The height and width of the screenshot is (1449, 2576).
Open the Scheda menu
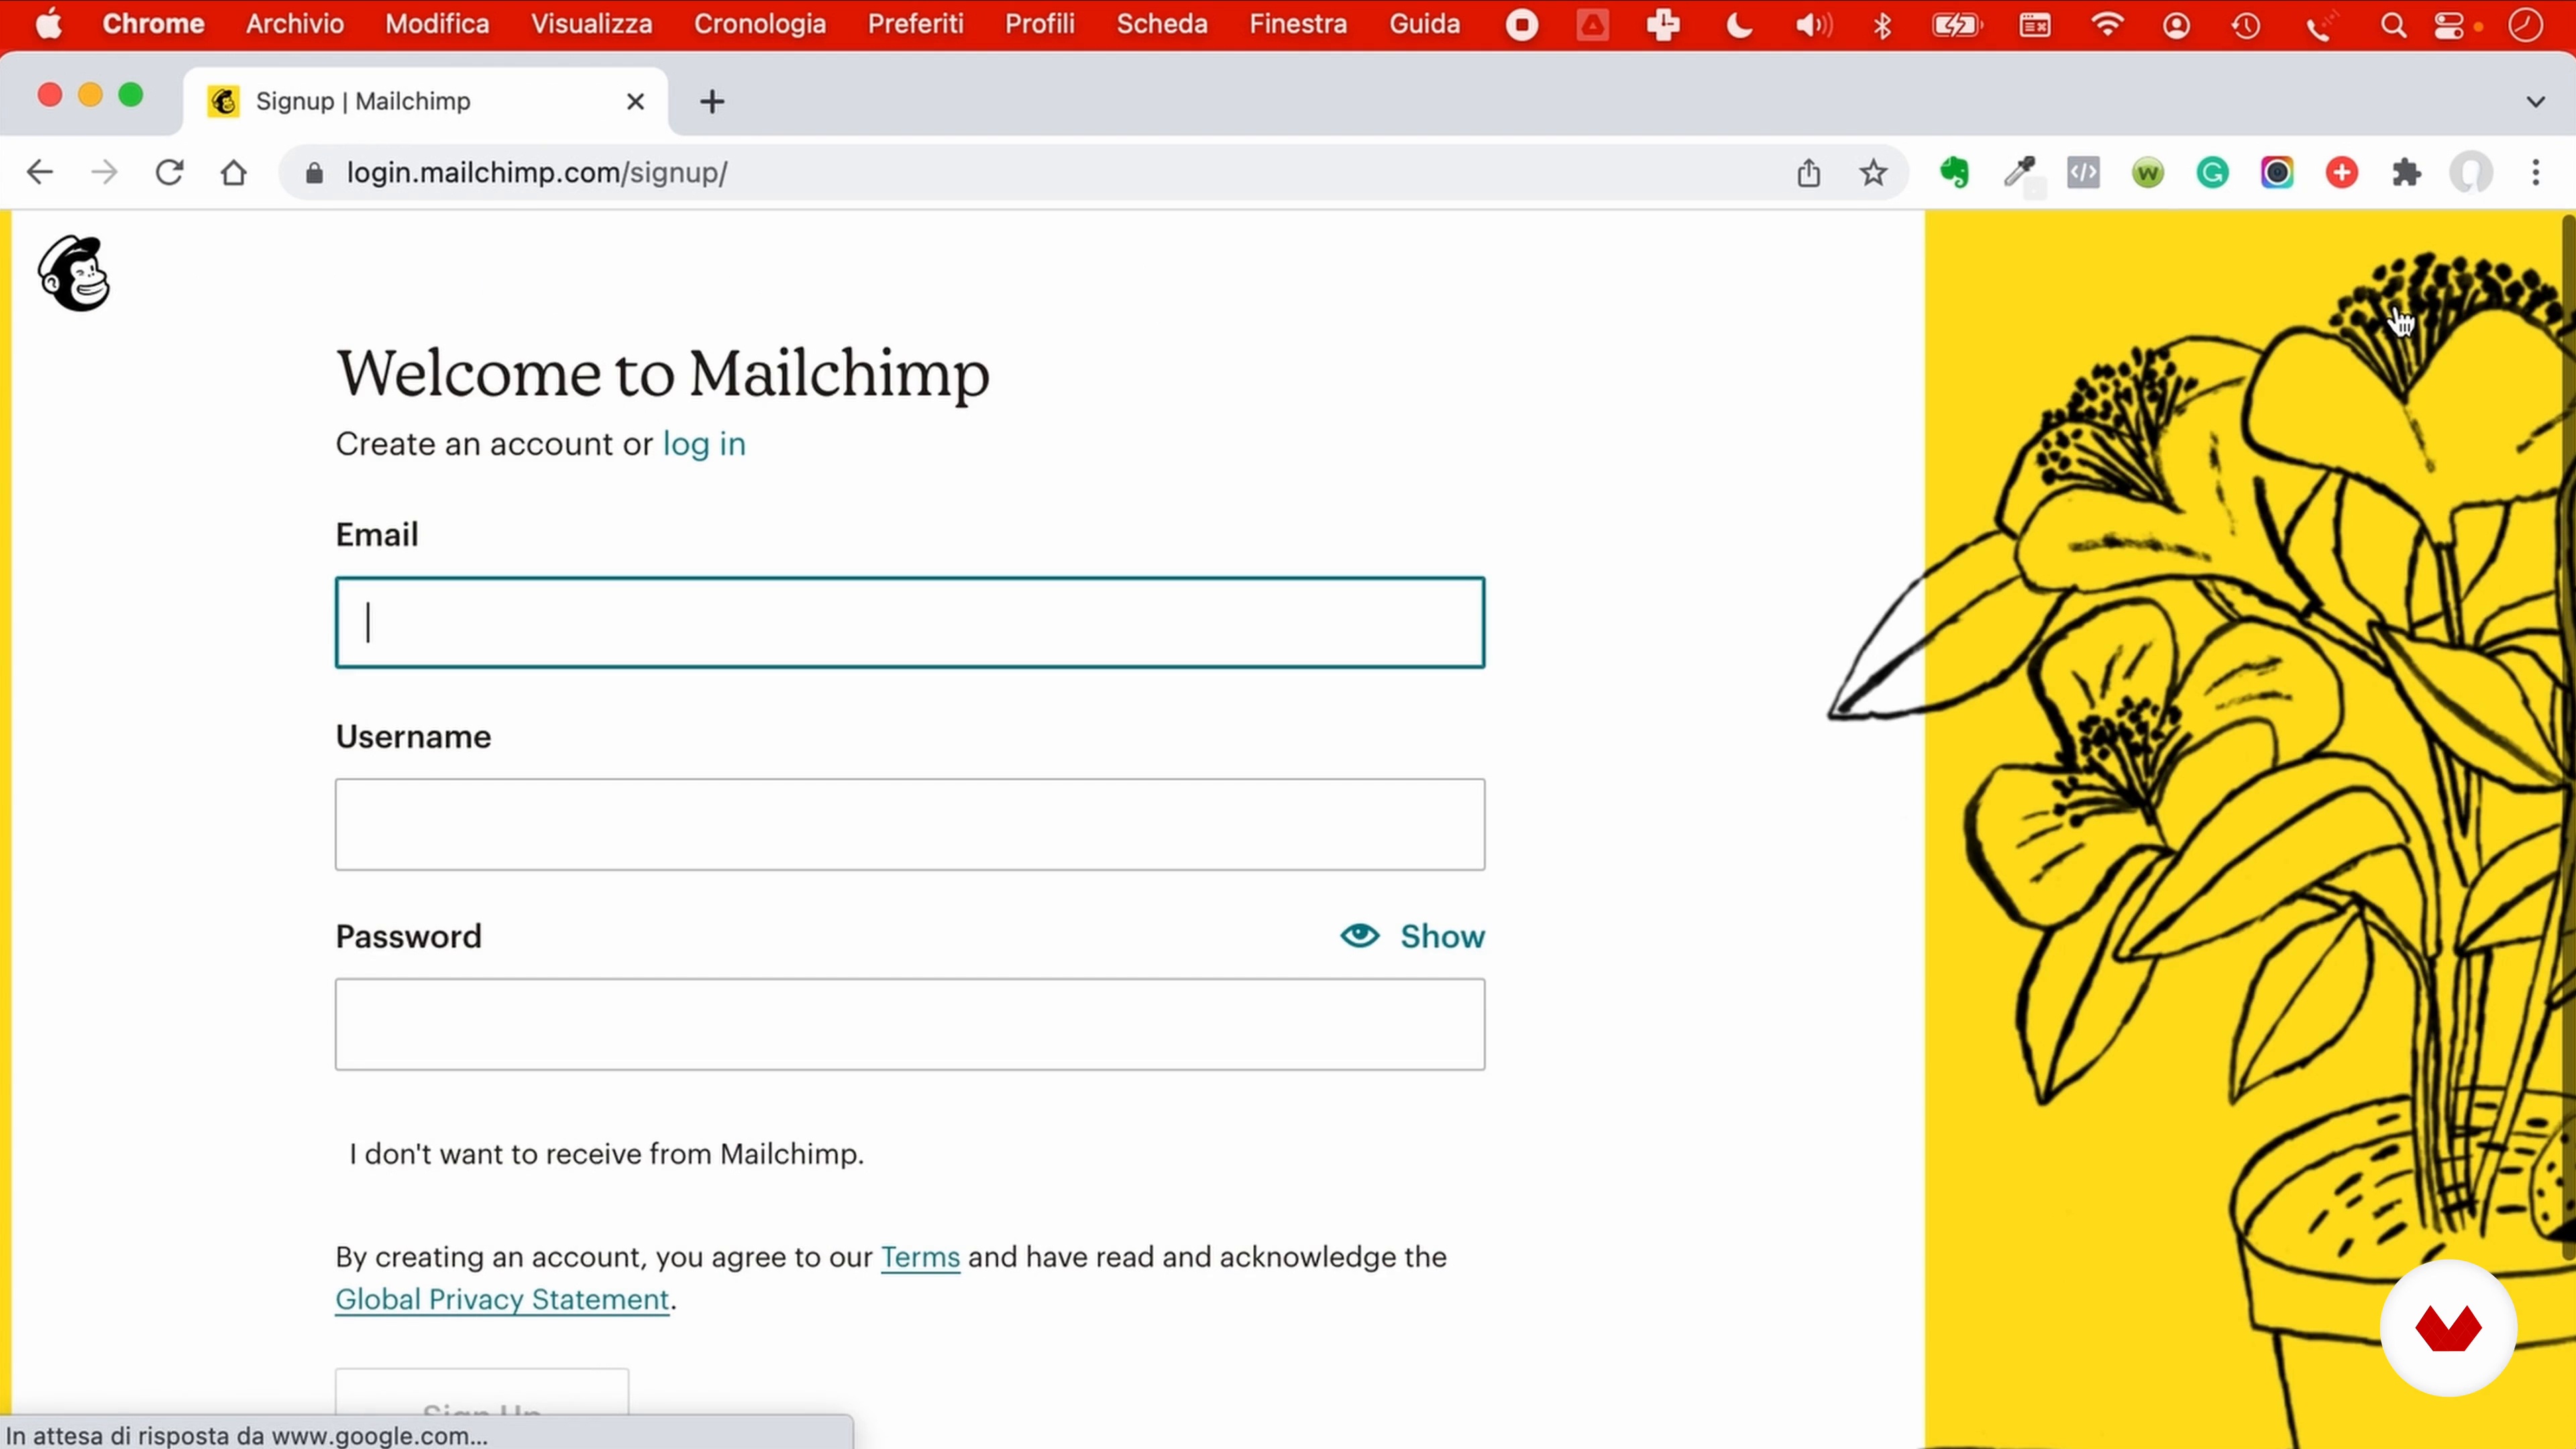click(1162, 24)
